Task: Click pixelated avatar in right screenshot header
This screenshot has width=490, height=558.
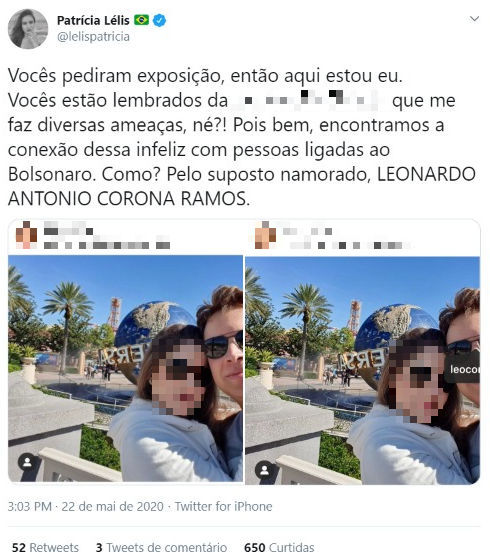Action: [265, 235]
